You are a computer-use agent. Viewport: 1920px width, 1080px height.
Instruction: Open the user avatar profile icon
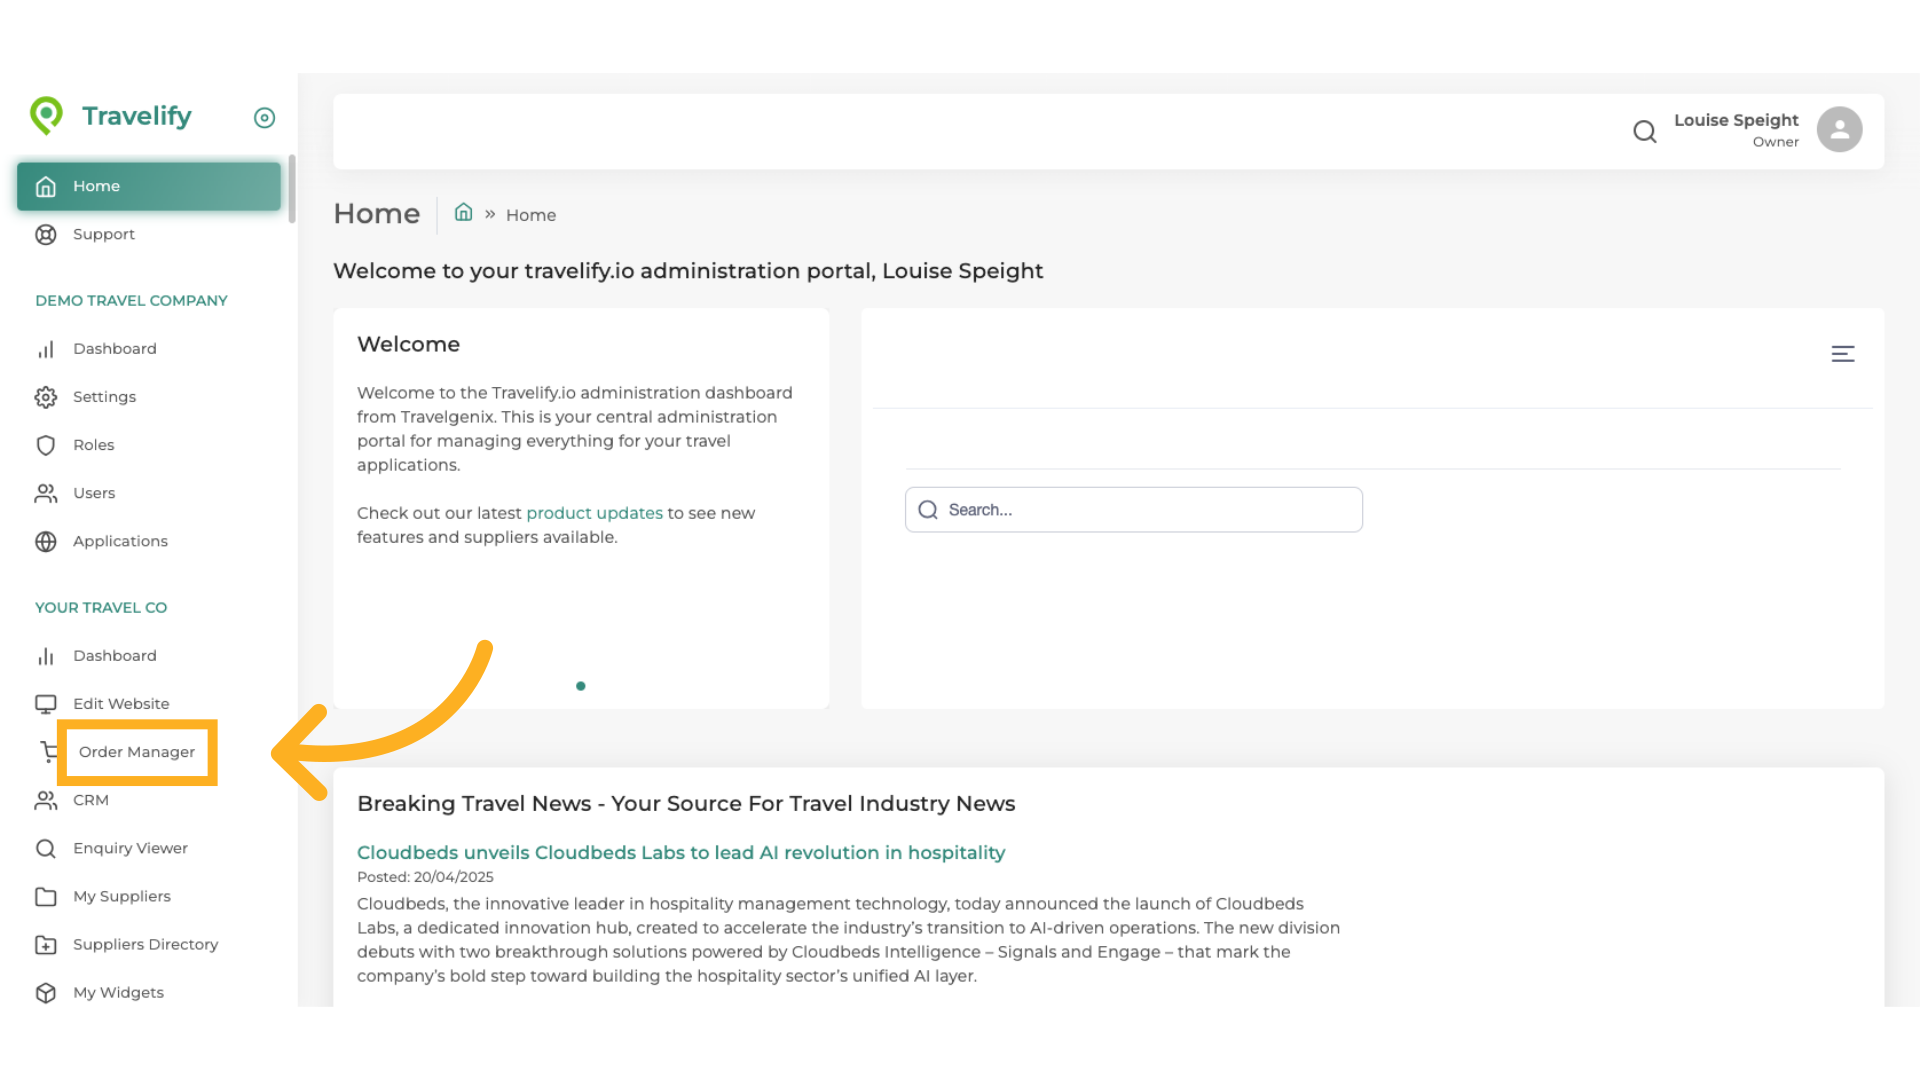(x=1839, y=130)
